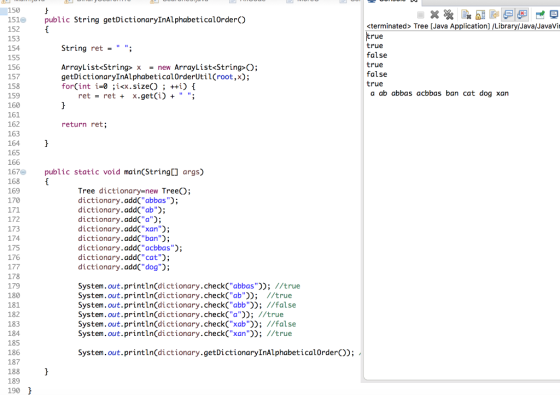Screen dimensions: 560x395
Task: Toggle Show Console When Standard Out Changes
Action: [x=508, y=15]
